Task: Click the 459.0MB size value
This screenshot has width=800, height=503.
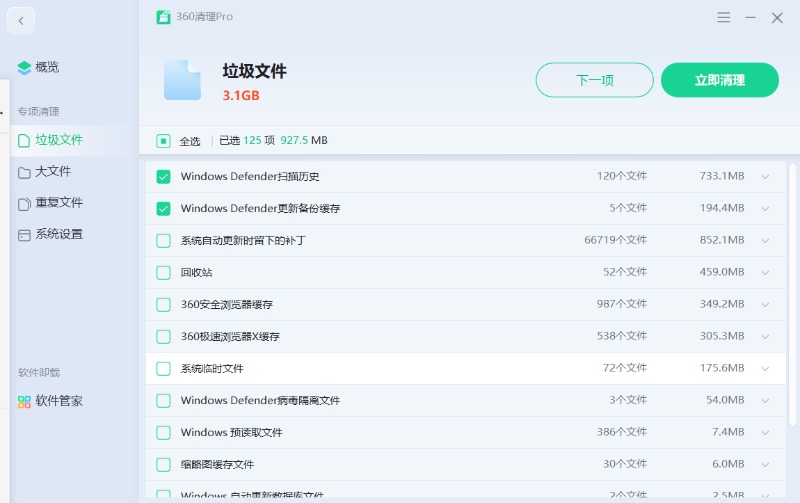Action: point(722,272)
